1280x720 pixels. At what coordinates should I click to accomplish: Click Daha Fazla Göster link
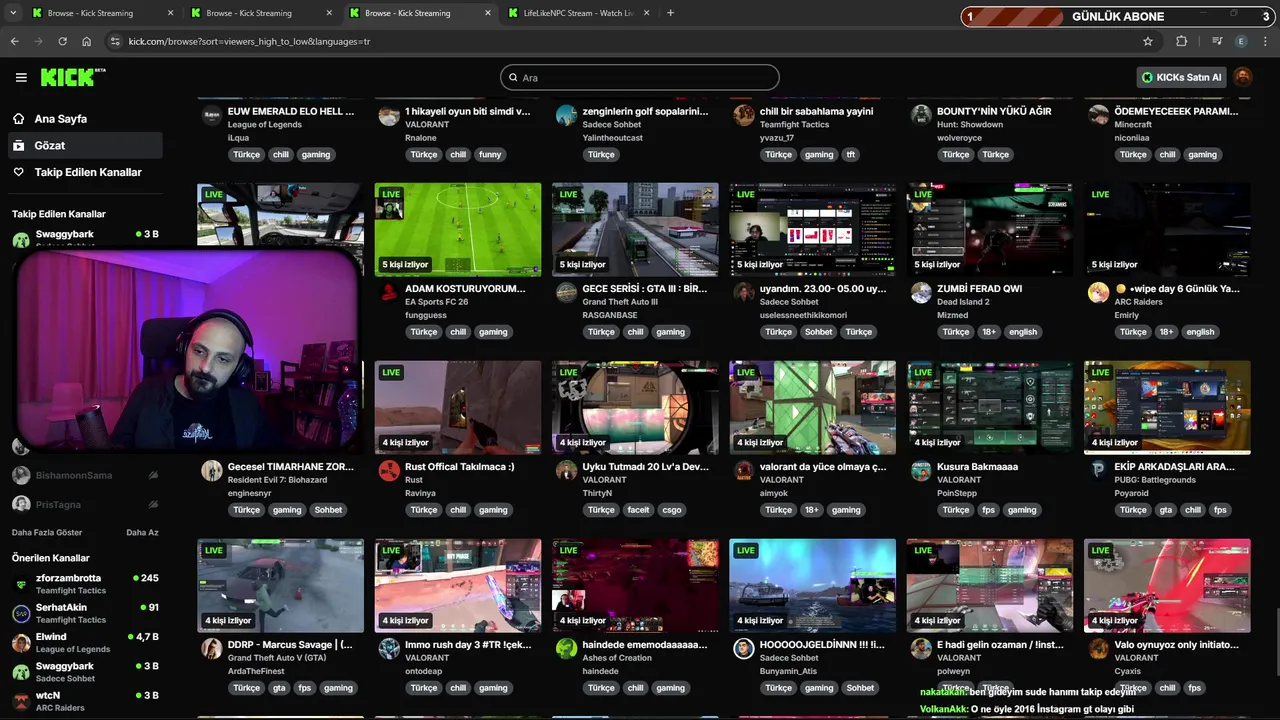click(47, 532)
